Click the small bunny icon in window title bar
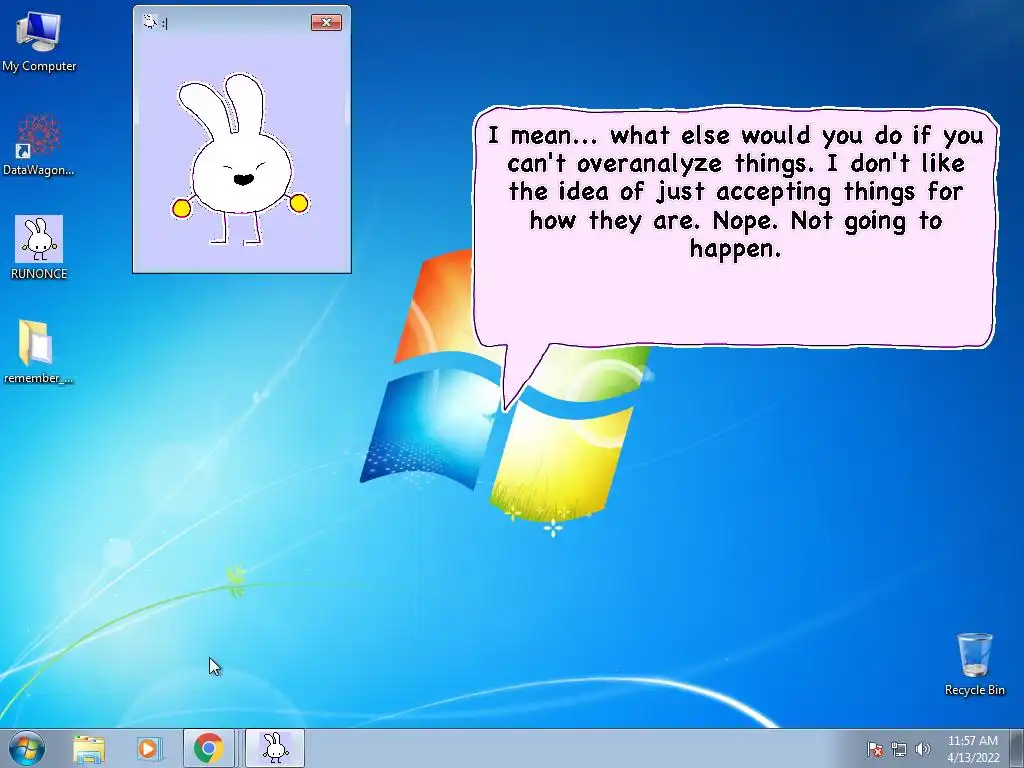 150,22
